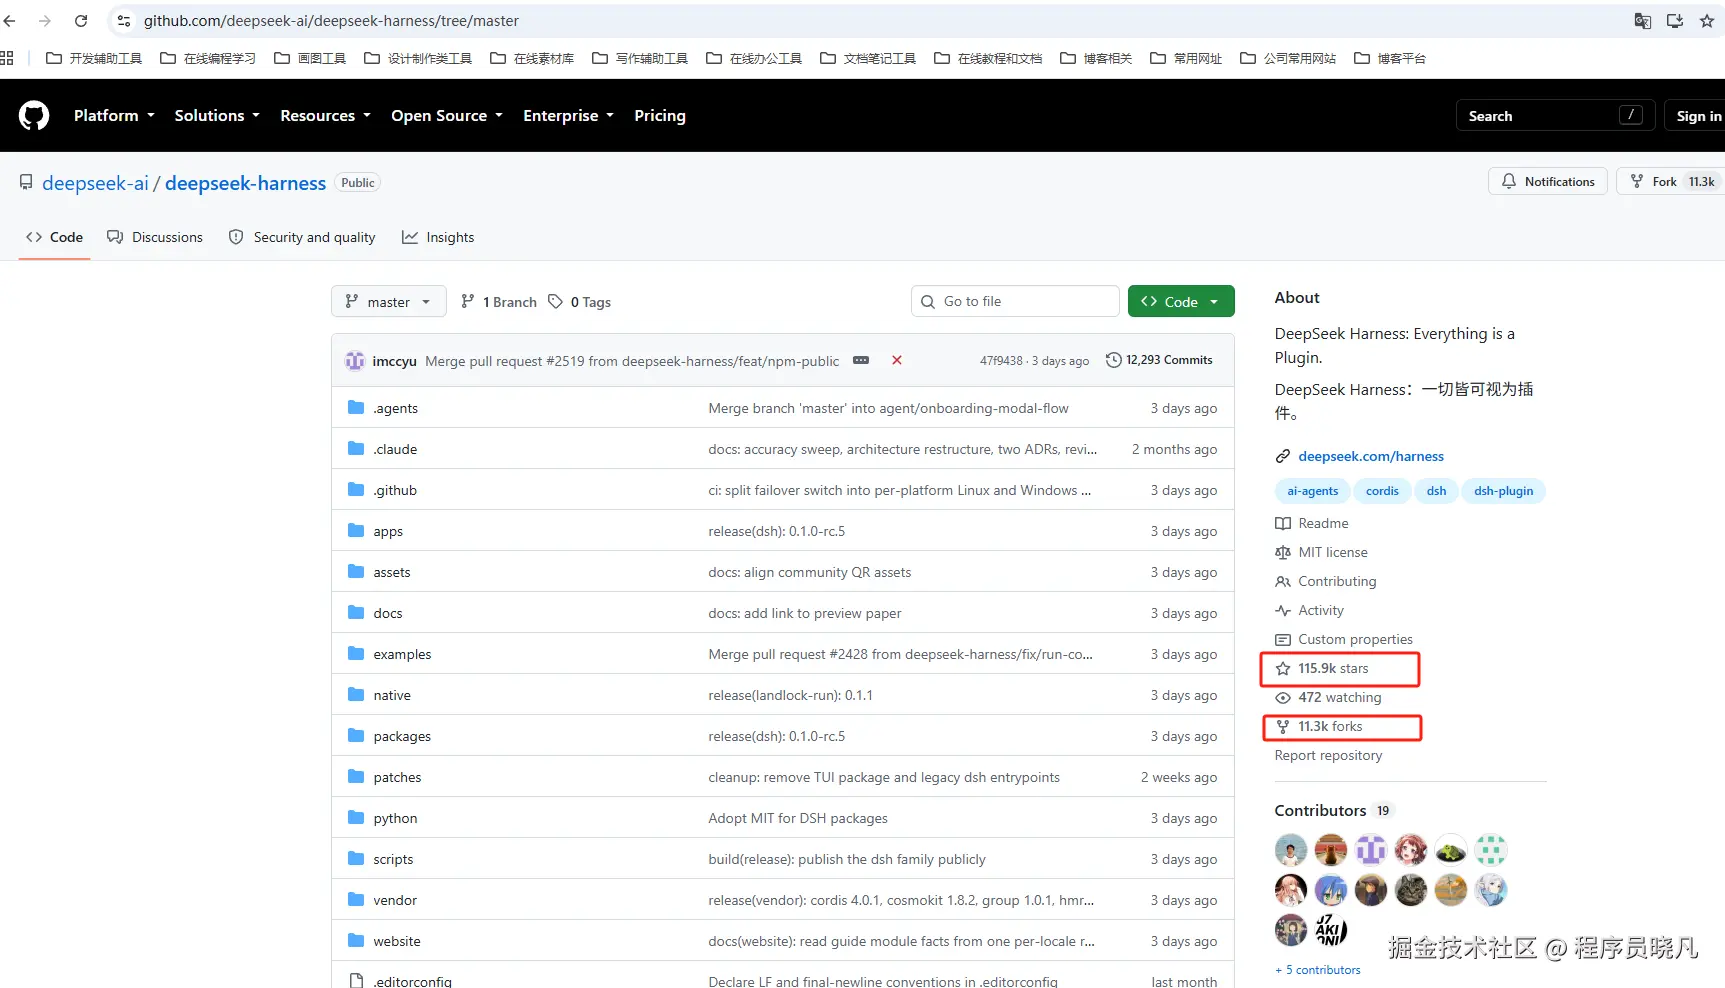Expand commit message ellipsis button
The image size is (1725, 988).
pyautogui.click(x=861, y=360)
